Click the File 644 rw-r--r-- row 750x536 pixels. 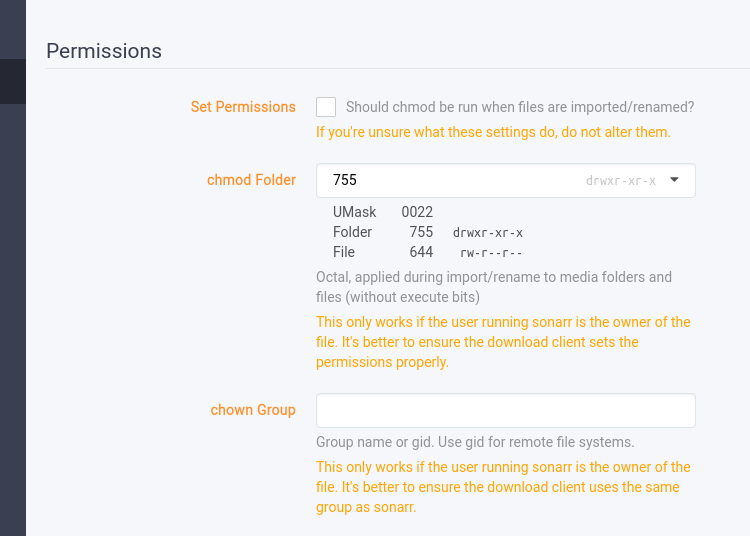428,252
